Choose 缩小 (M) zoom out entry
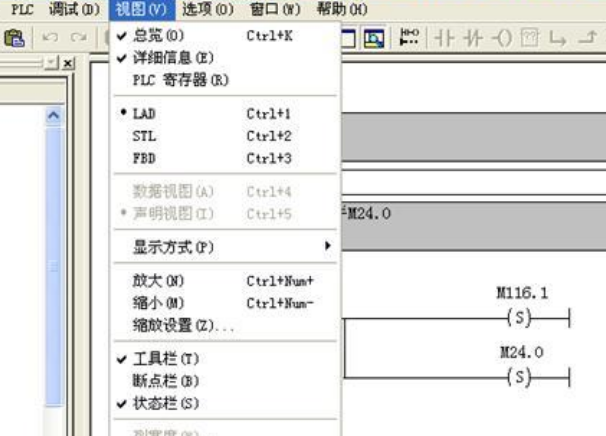 coord(225,303)
